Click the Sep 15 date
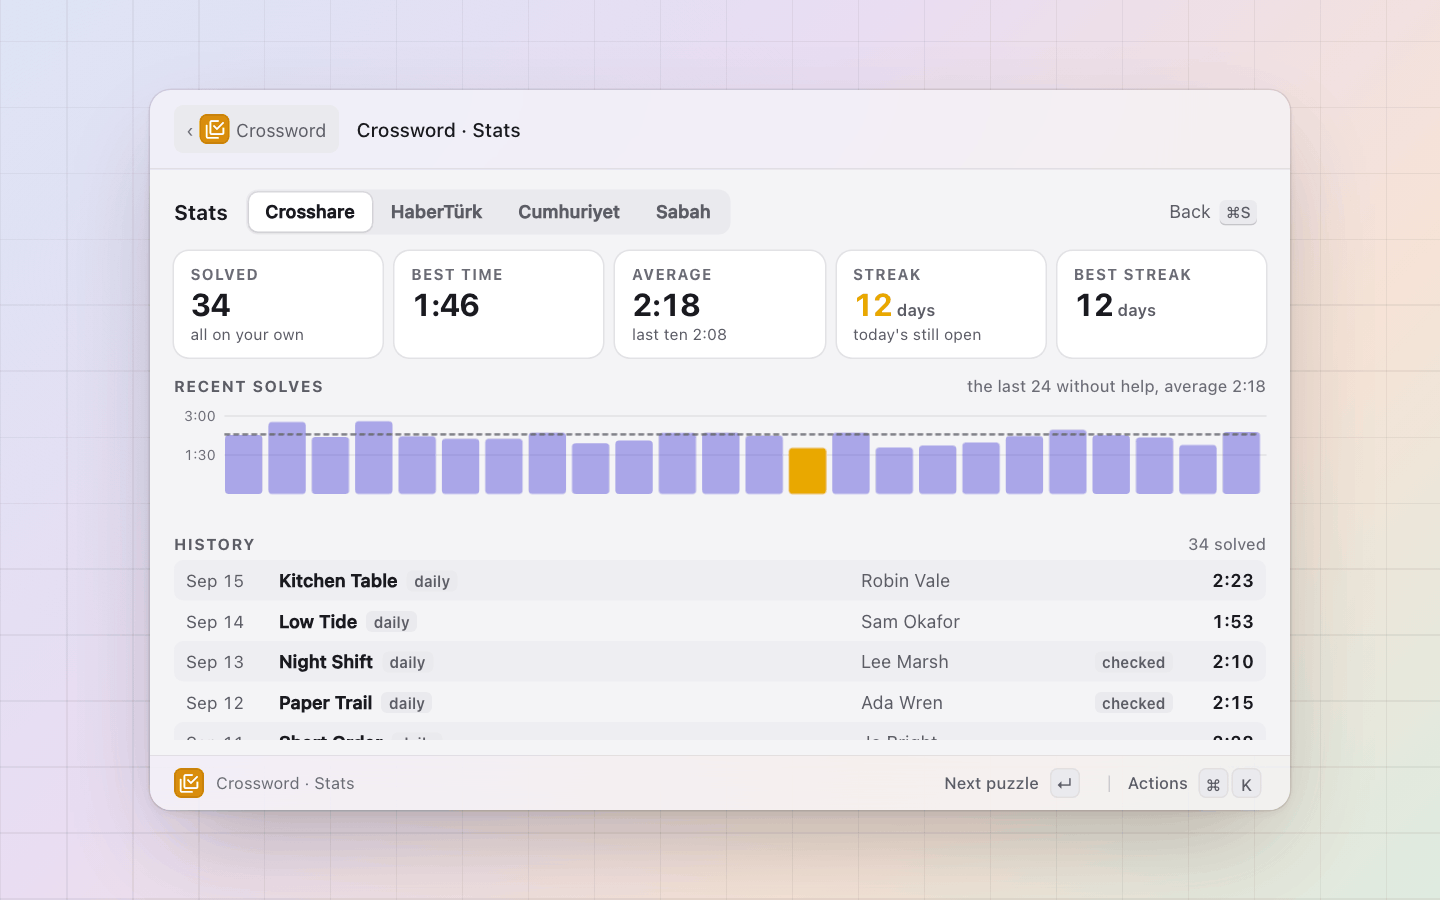1440x900 pixels. point(215,581)
